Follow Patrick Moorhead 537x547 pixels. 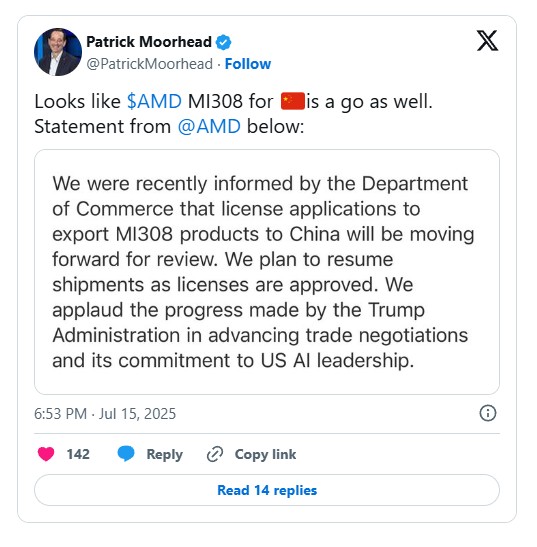click(x=248, y=64)
